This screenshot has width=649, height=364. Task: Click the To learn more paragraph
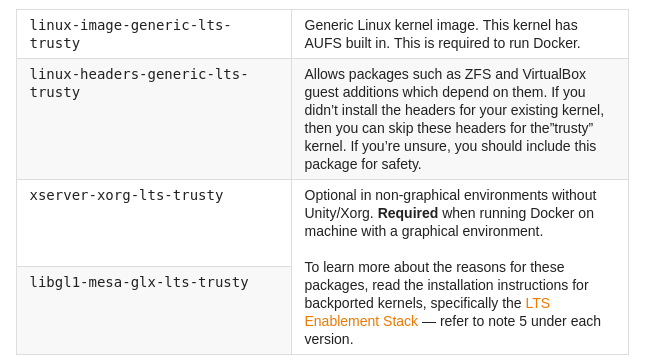pos(452,303)
